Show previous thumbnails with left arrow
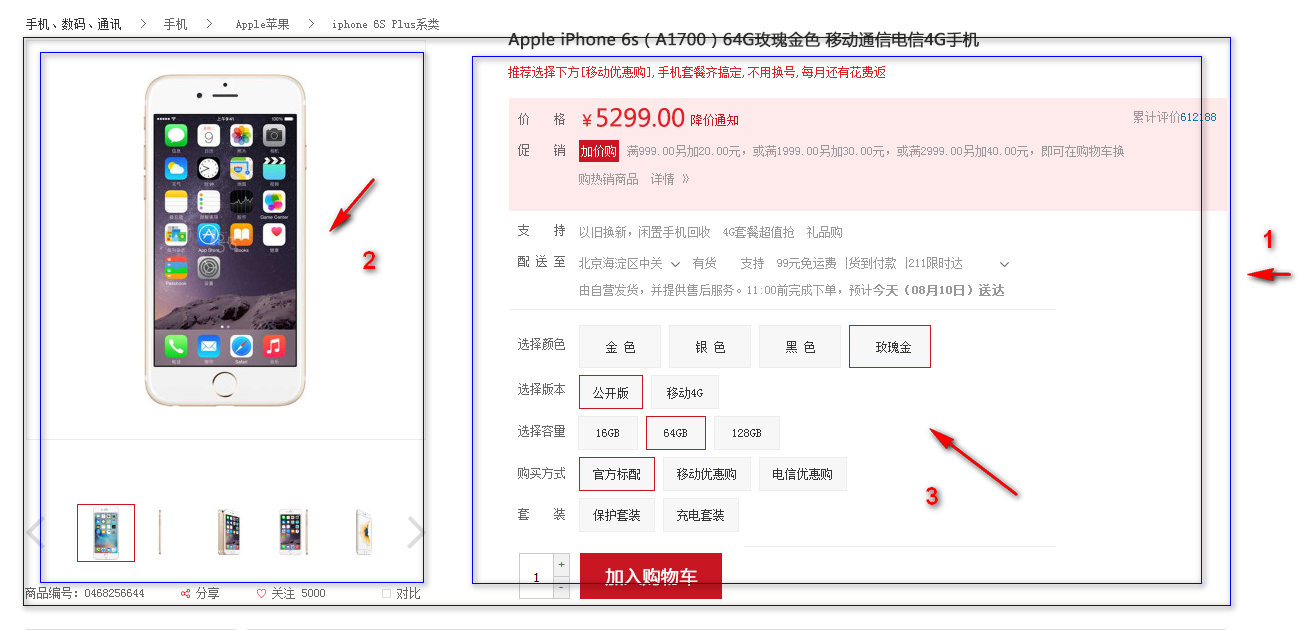The width and height of the screenshot is (1298, 630). tap(36, 533)
